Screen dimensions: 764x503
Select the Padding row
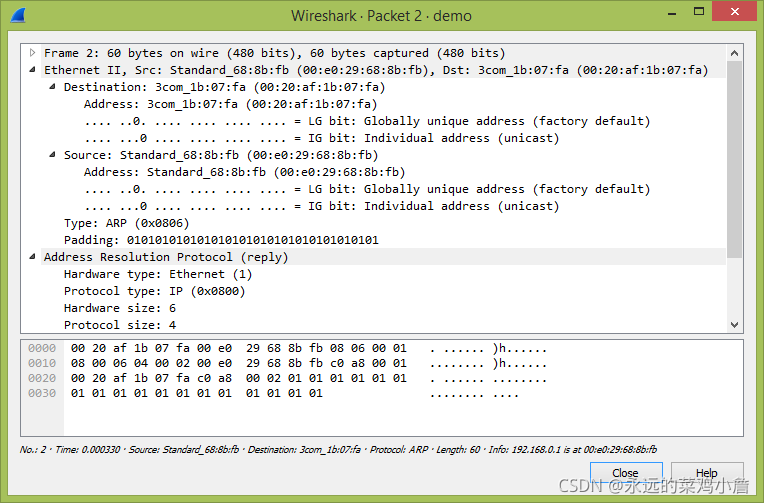pos(221,240)
